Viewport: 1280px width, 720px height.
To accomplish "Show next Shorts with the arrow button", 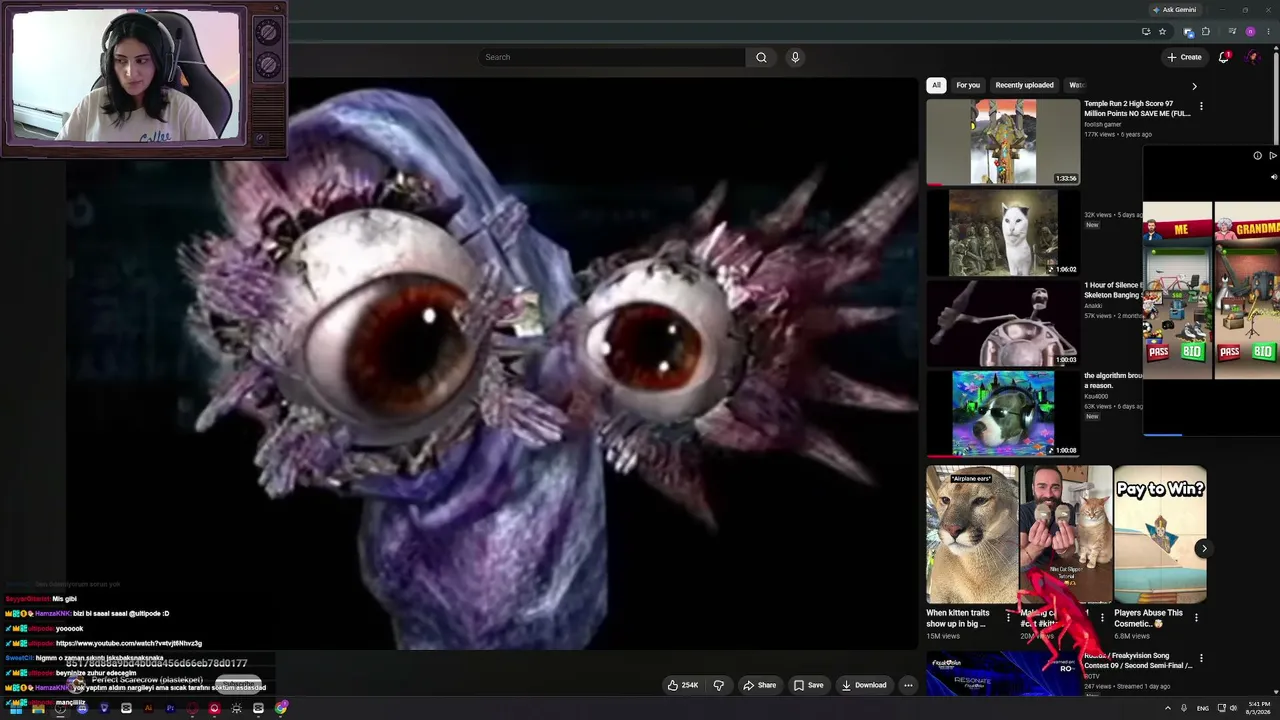I will coord(1204,548).
